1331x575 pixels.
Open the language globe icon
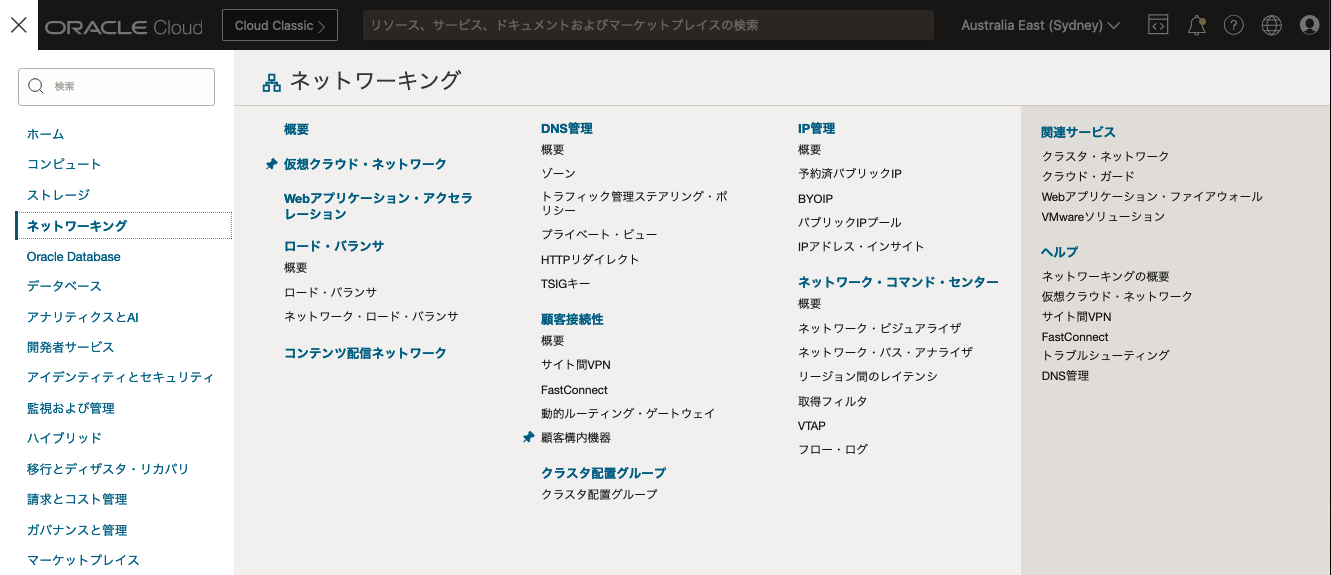coord(1272,25)
